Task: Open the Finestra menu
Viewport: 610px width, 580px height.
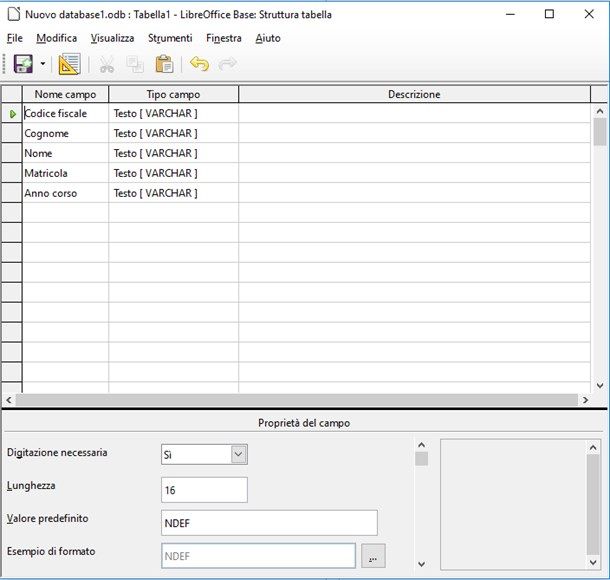Action: pos(224,38)
